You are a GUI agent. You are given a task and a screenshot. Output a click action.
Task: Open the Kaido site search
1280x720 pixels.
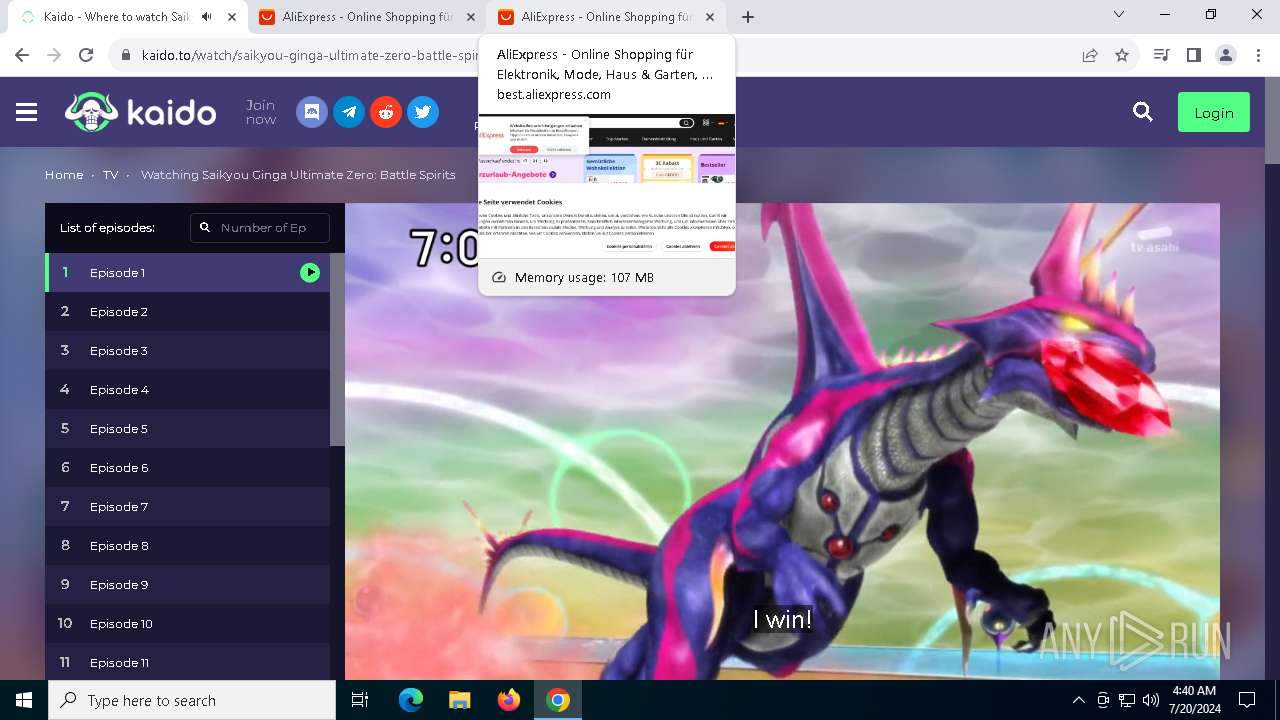point(1143,112)
